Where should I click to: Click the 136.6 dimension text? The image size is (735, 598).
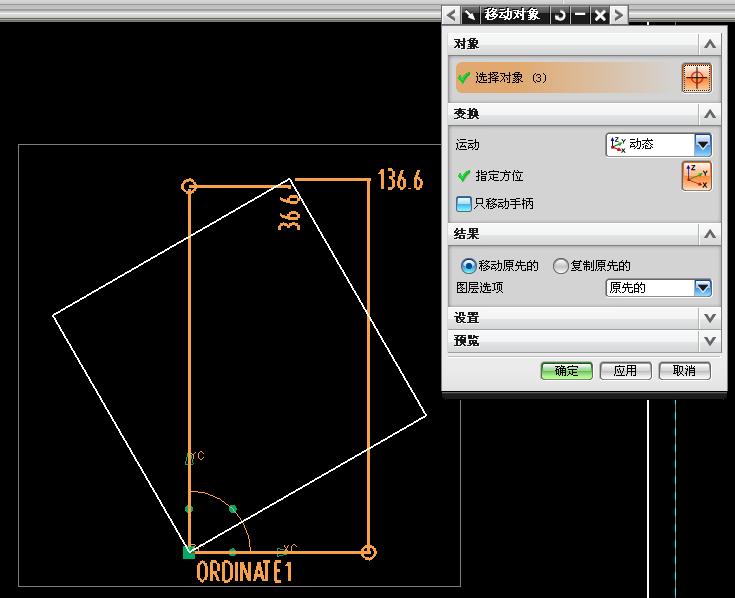point(400,180)
